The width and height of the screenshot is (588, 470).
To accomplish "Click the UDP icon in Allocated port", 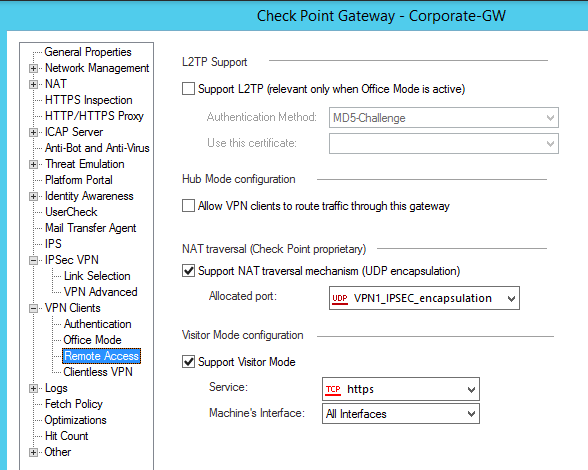I will tap(340, 299).
